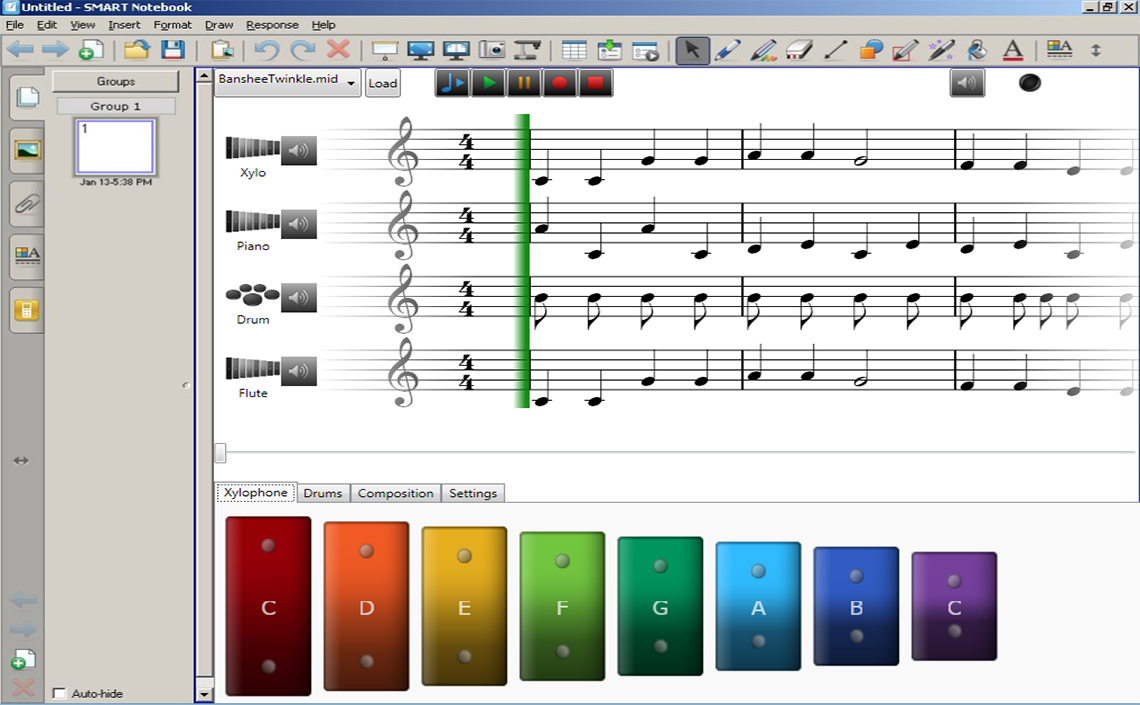
Task: Open Add-ons sidebar tab
Action: [28, 310]
